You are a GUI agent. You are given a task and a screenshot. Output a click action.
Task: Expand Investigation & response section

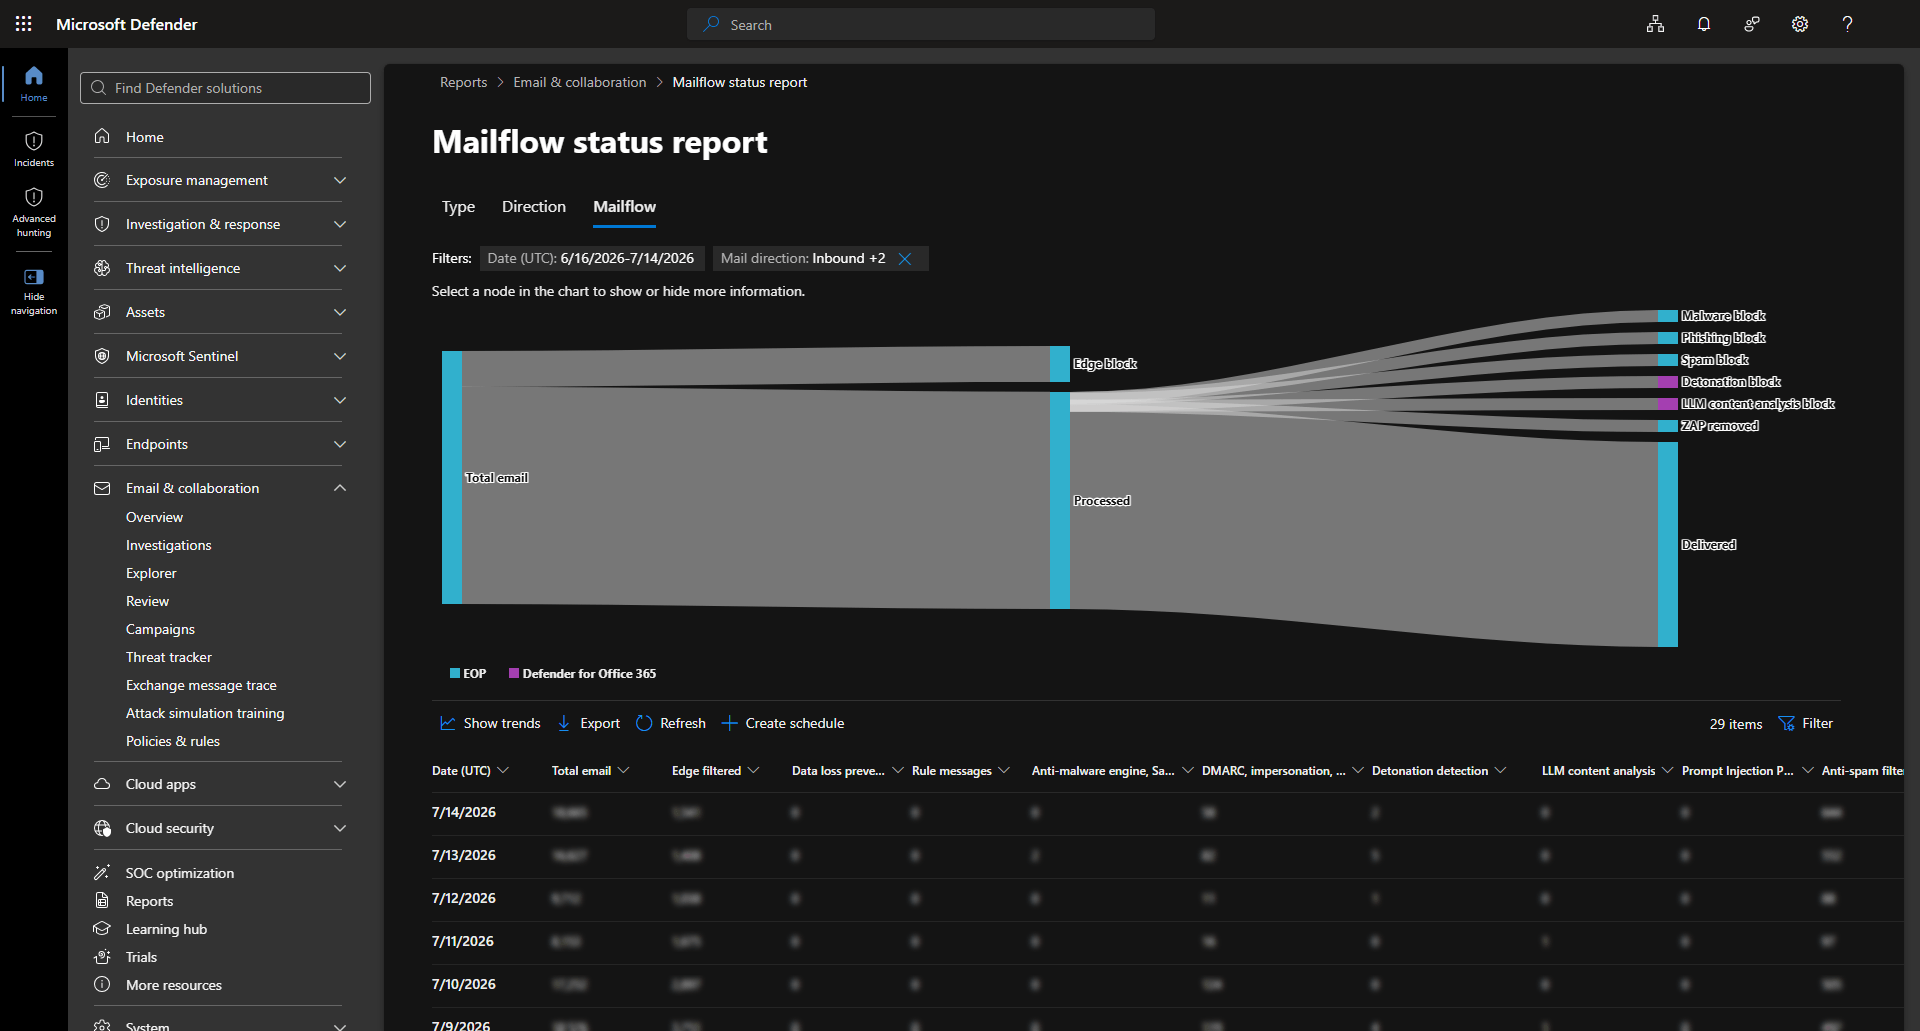[340, 224]
